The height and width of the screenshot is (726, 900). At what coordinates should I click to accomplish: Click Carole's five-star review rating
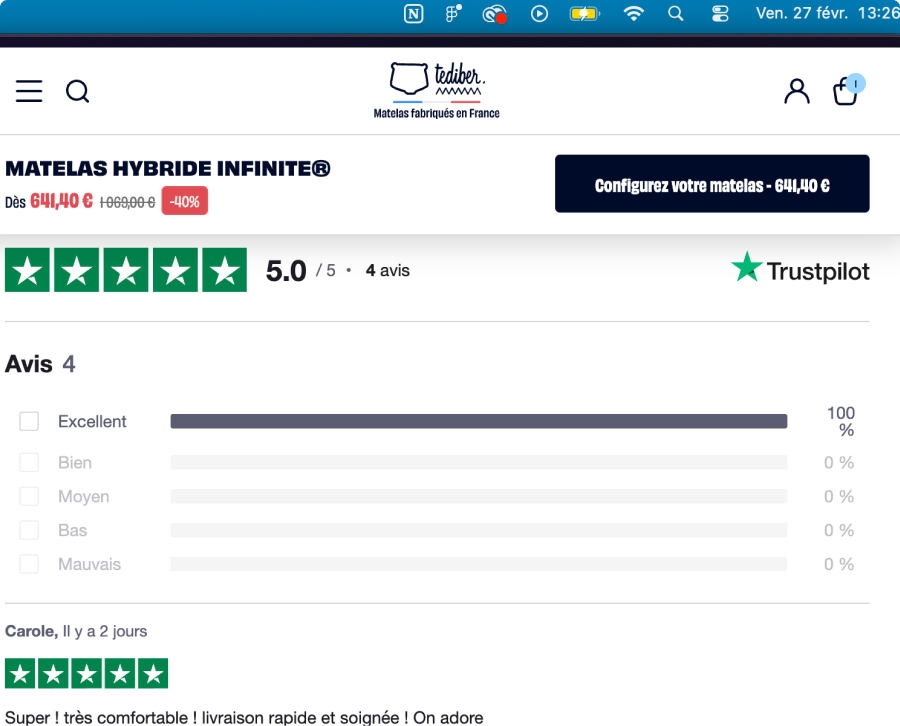(86, 673)
